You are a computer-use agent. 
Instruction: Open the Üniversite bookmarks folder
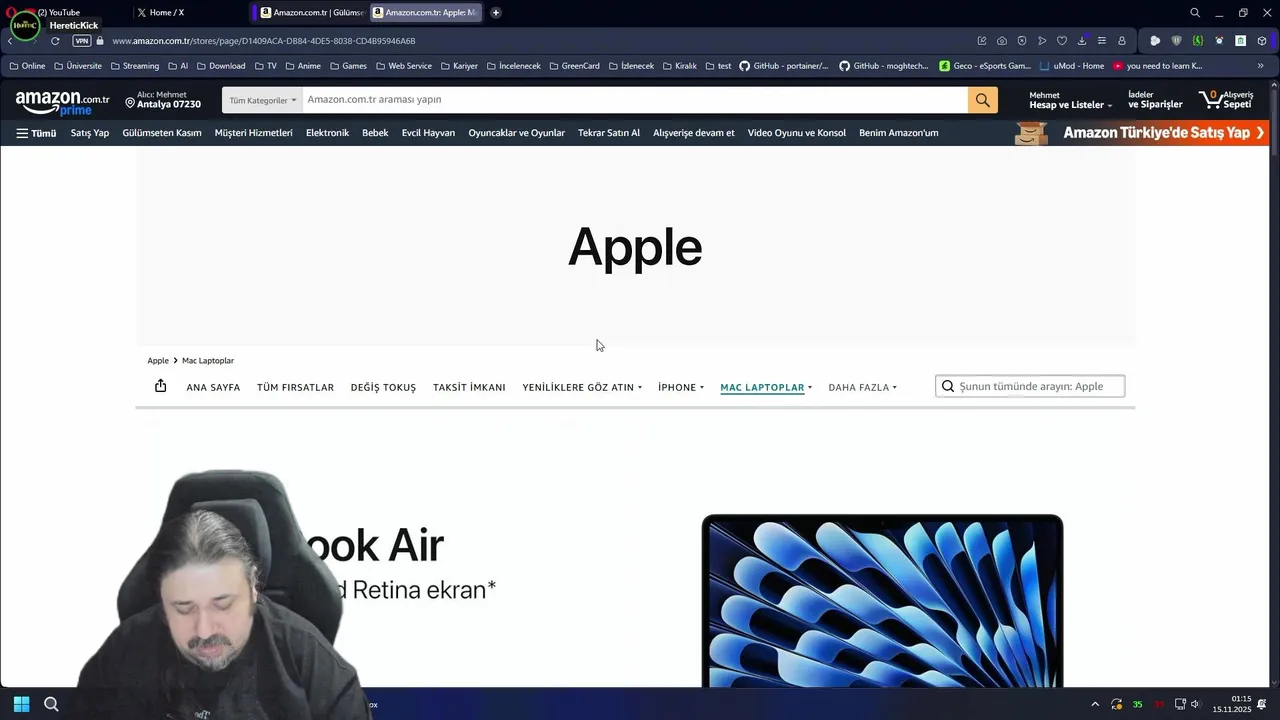pyautogui.click(x=78, y=66)
